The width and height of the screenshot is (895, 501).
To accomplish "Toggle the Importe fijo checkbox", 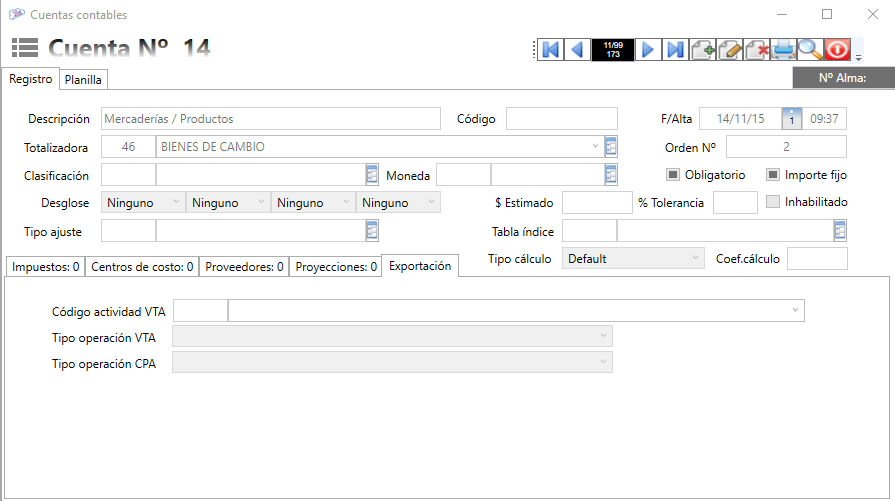I will coord(773,175).
